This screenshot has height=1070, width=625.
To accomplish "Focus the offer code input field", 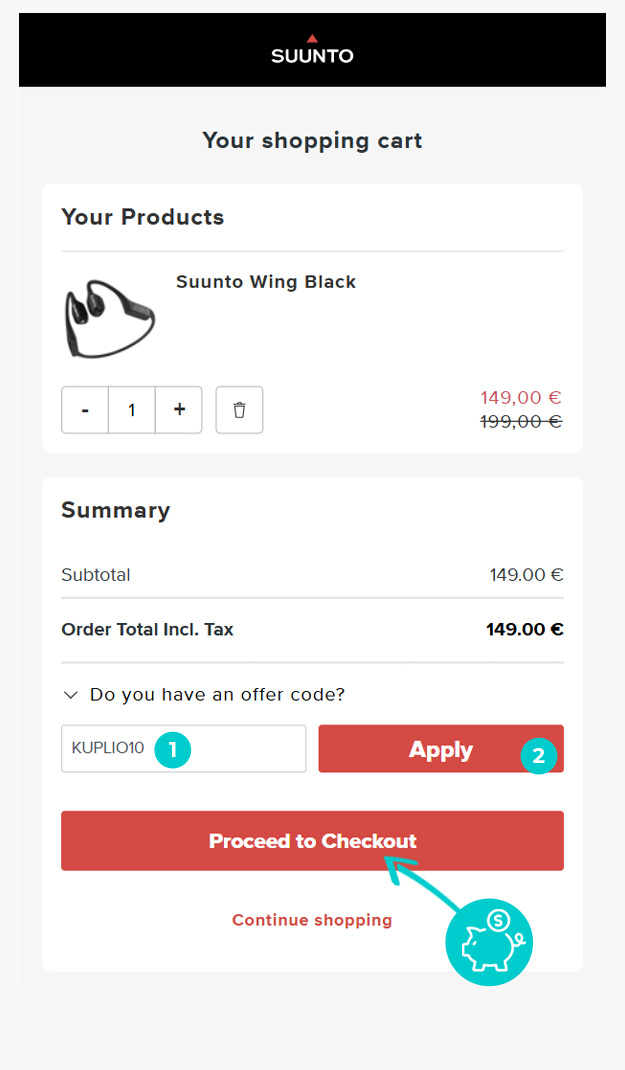I will (110, 749).
